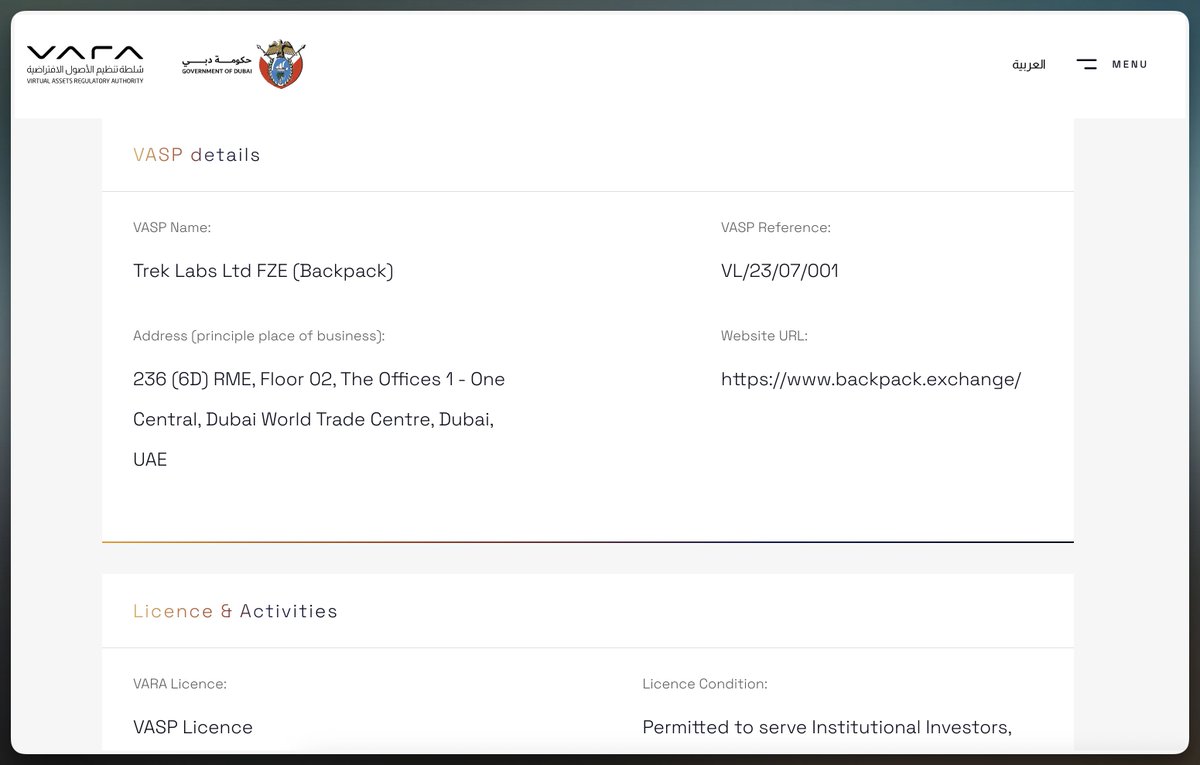
Task: Select the UAE address line
Action: tap(150, 460)
